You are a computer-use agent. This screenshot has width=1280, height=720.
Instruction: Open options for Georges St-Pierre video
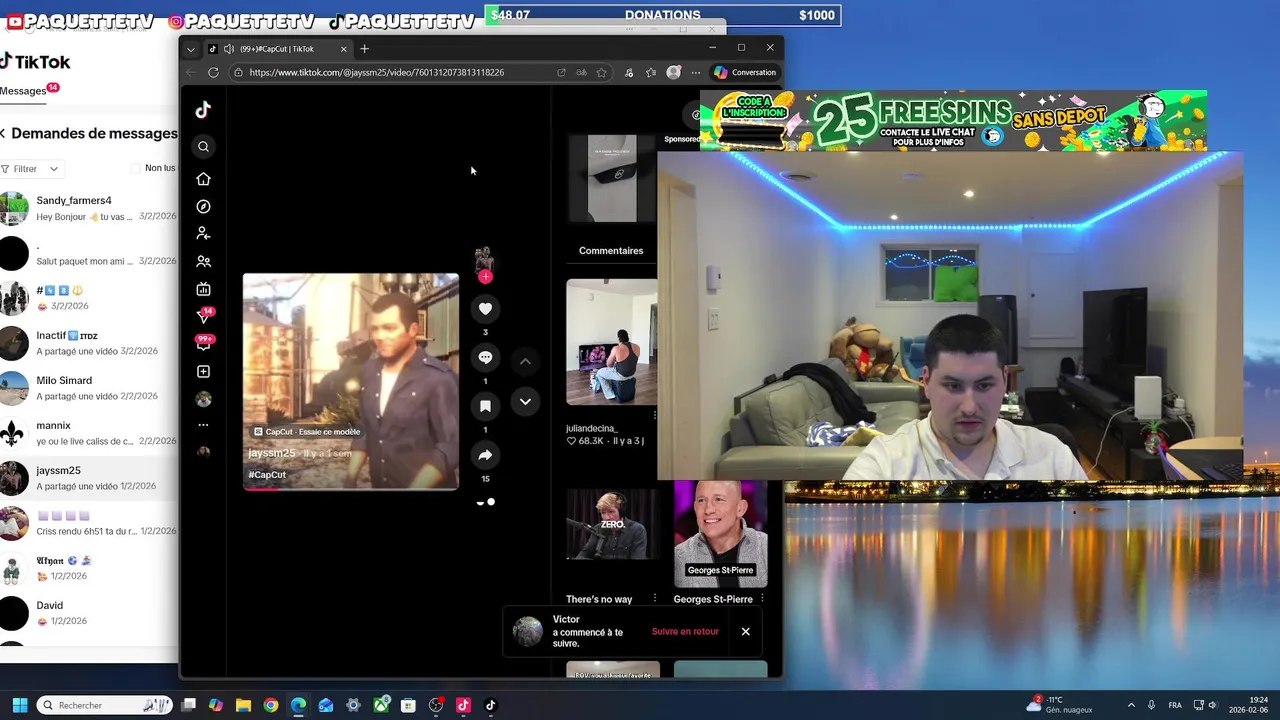click(762, 599)
